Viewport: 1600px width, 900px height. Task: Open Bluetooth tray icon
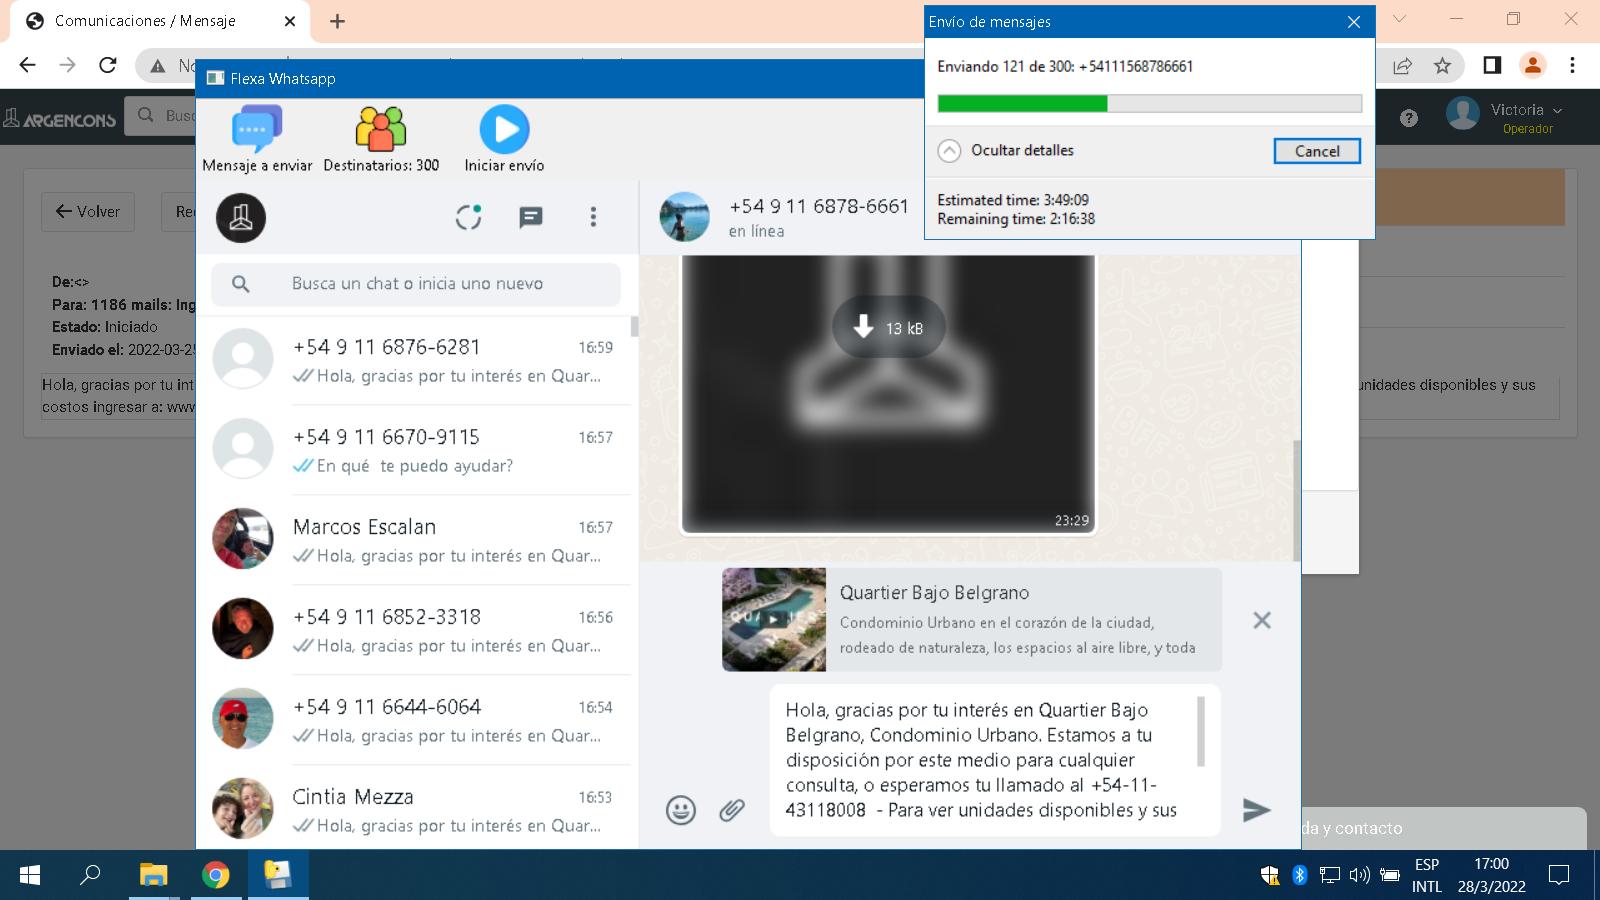[1299, 875]
